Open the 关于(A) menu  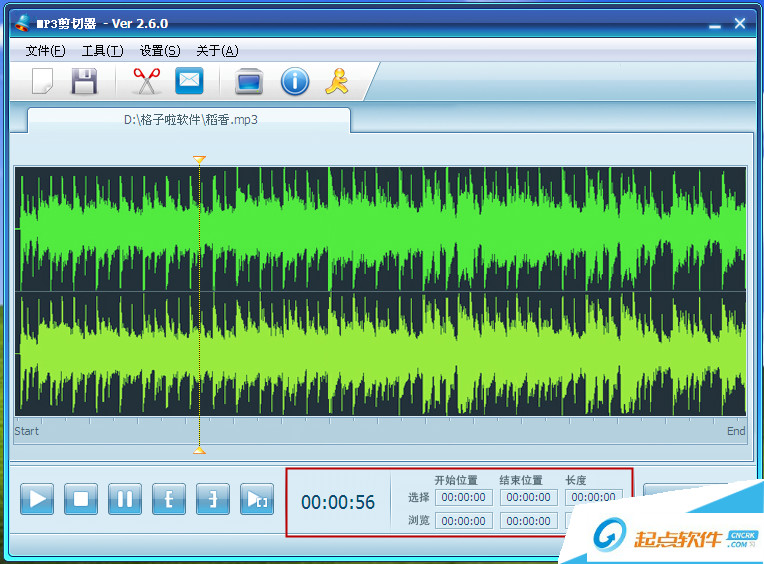pos(217,51)
